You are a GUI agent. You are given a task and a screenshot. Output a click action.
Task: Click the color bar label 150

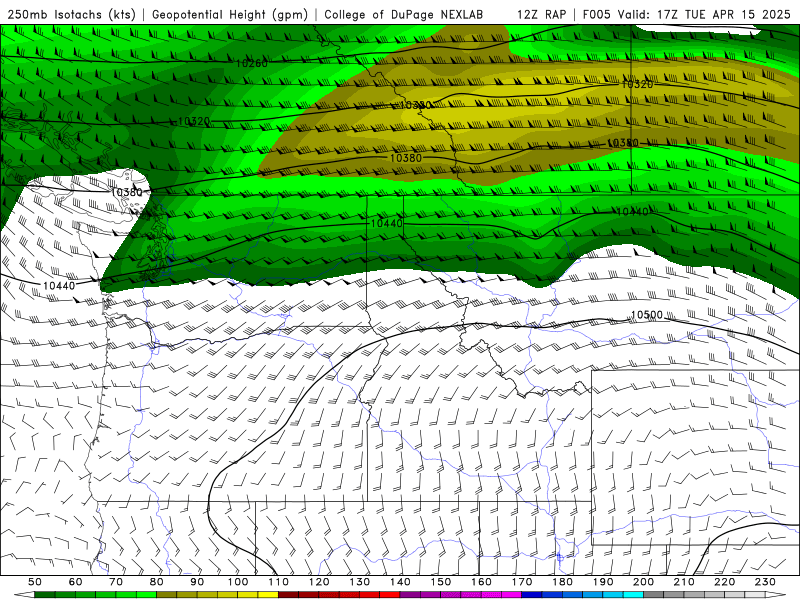click(441, 582)
